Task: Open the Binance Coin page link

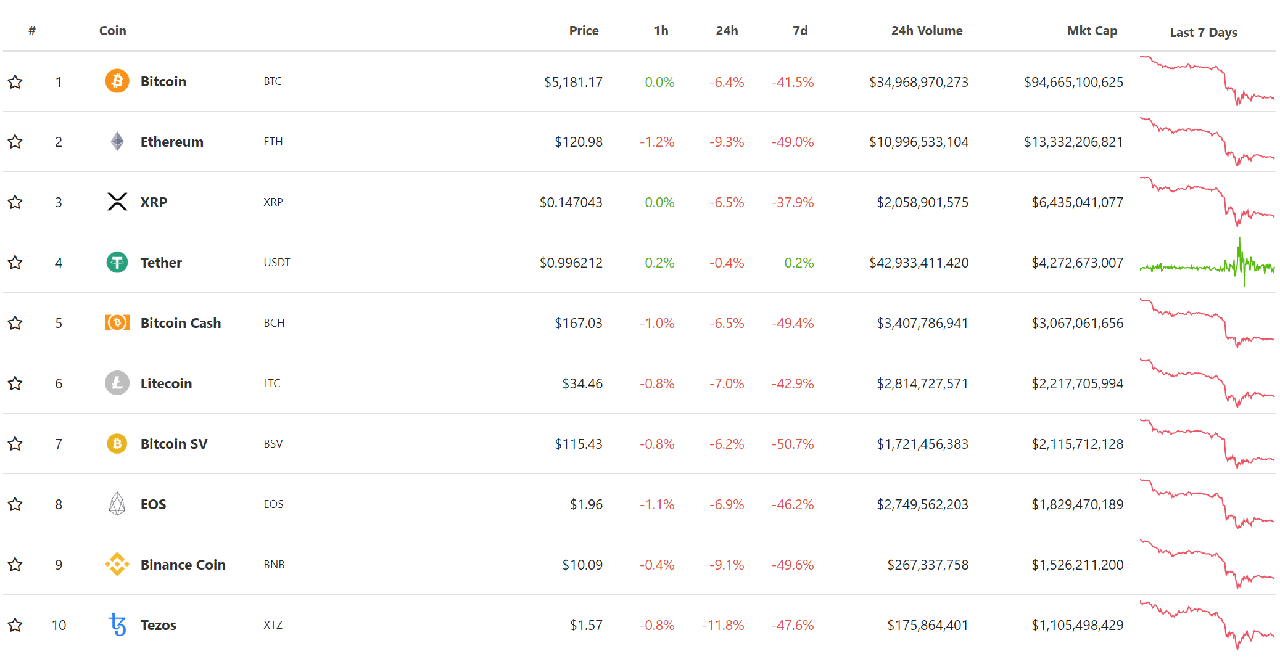Action: [x=183, y=565]
